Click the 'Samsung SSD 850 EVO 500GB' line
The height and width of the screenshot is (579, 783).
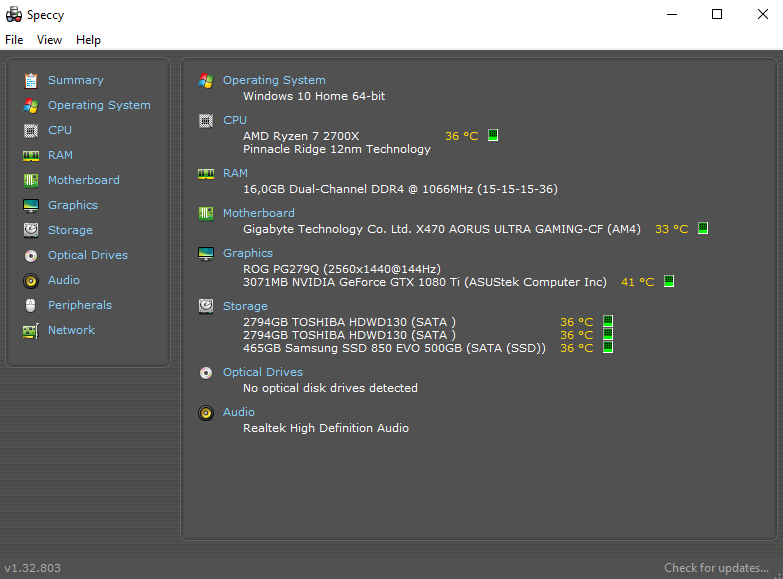394,348
